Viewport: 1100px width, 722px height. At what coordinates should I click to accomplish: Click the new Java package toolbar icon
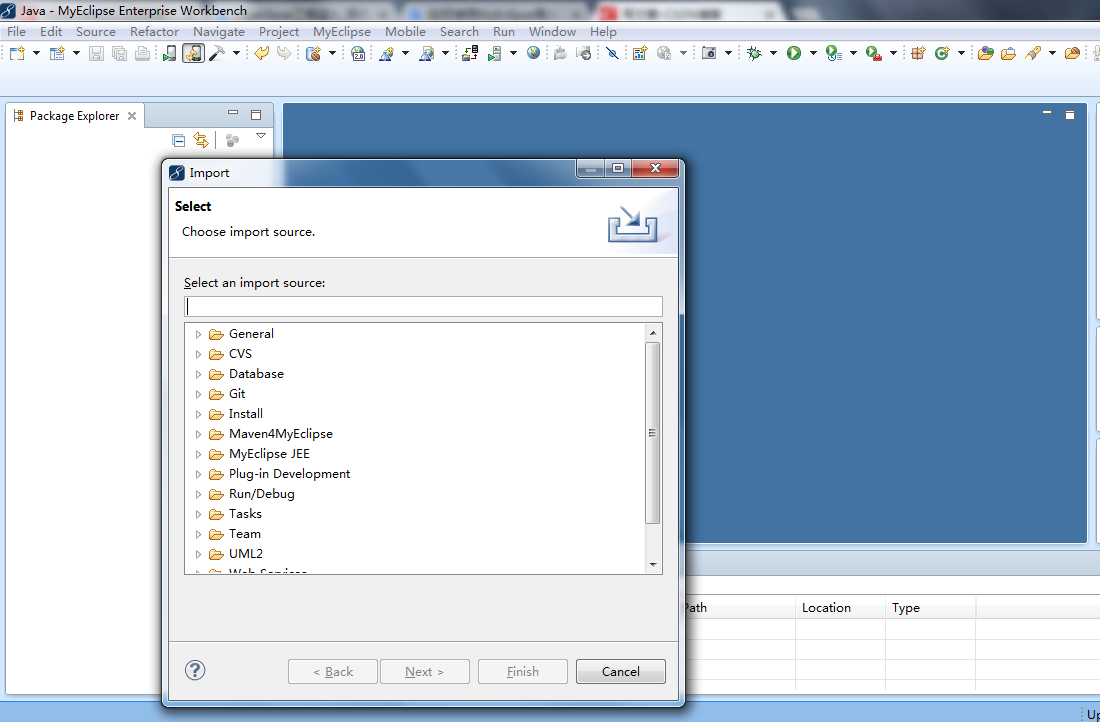918,53
